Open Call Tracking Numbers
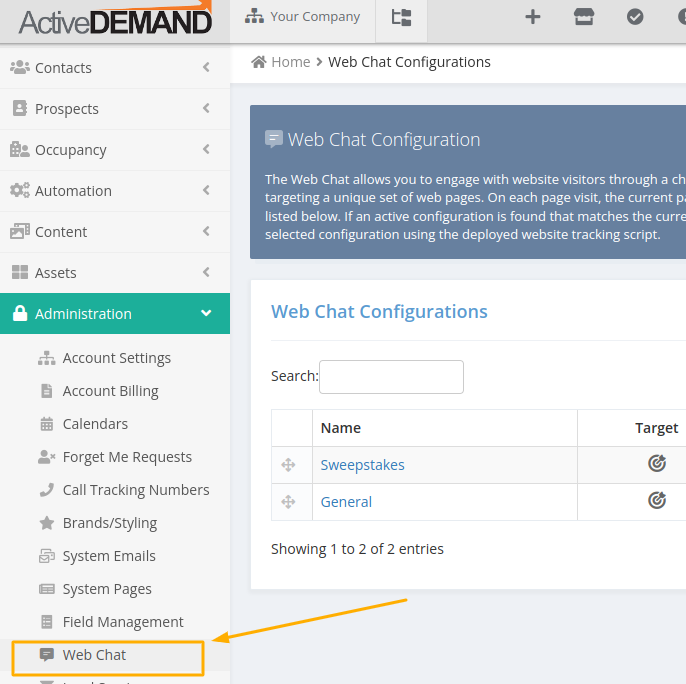The width and height of the screenshot is (686, 684). click(x=136, y=490)
